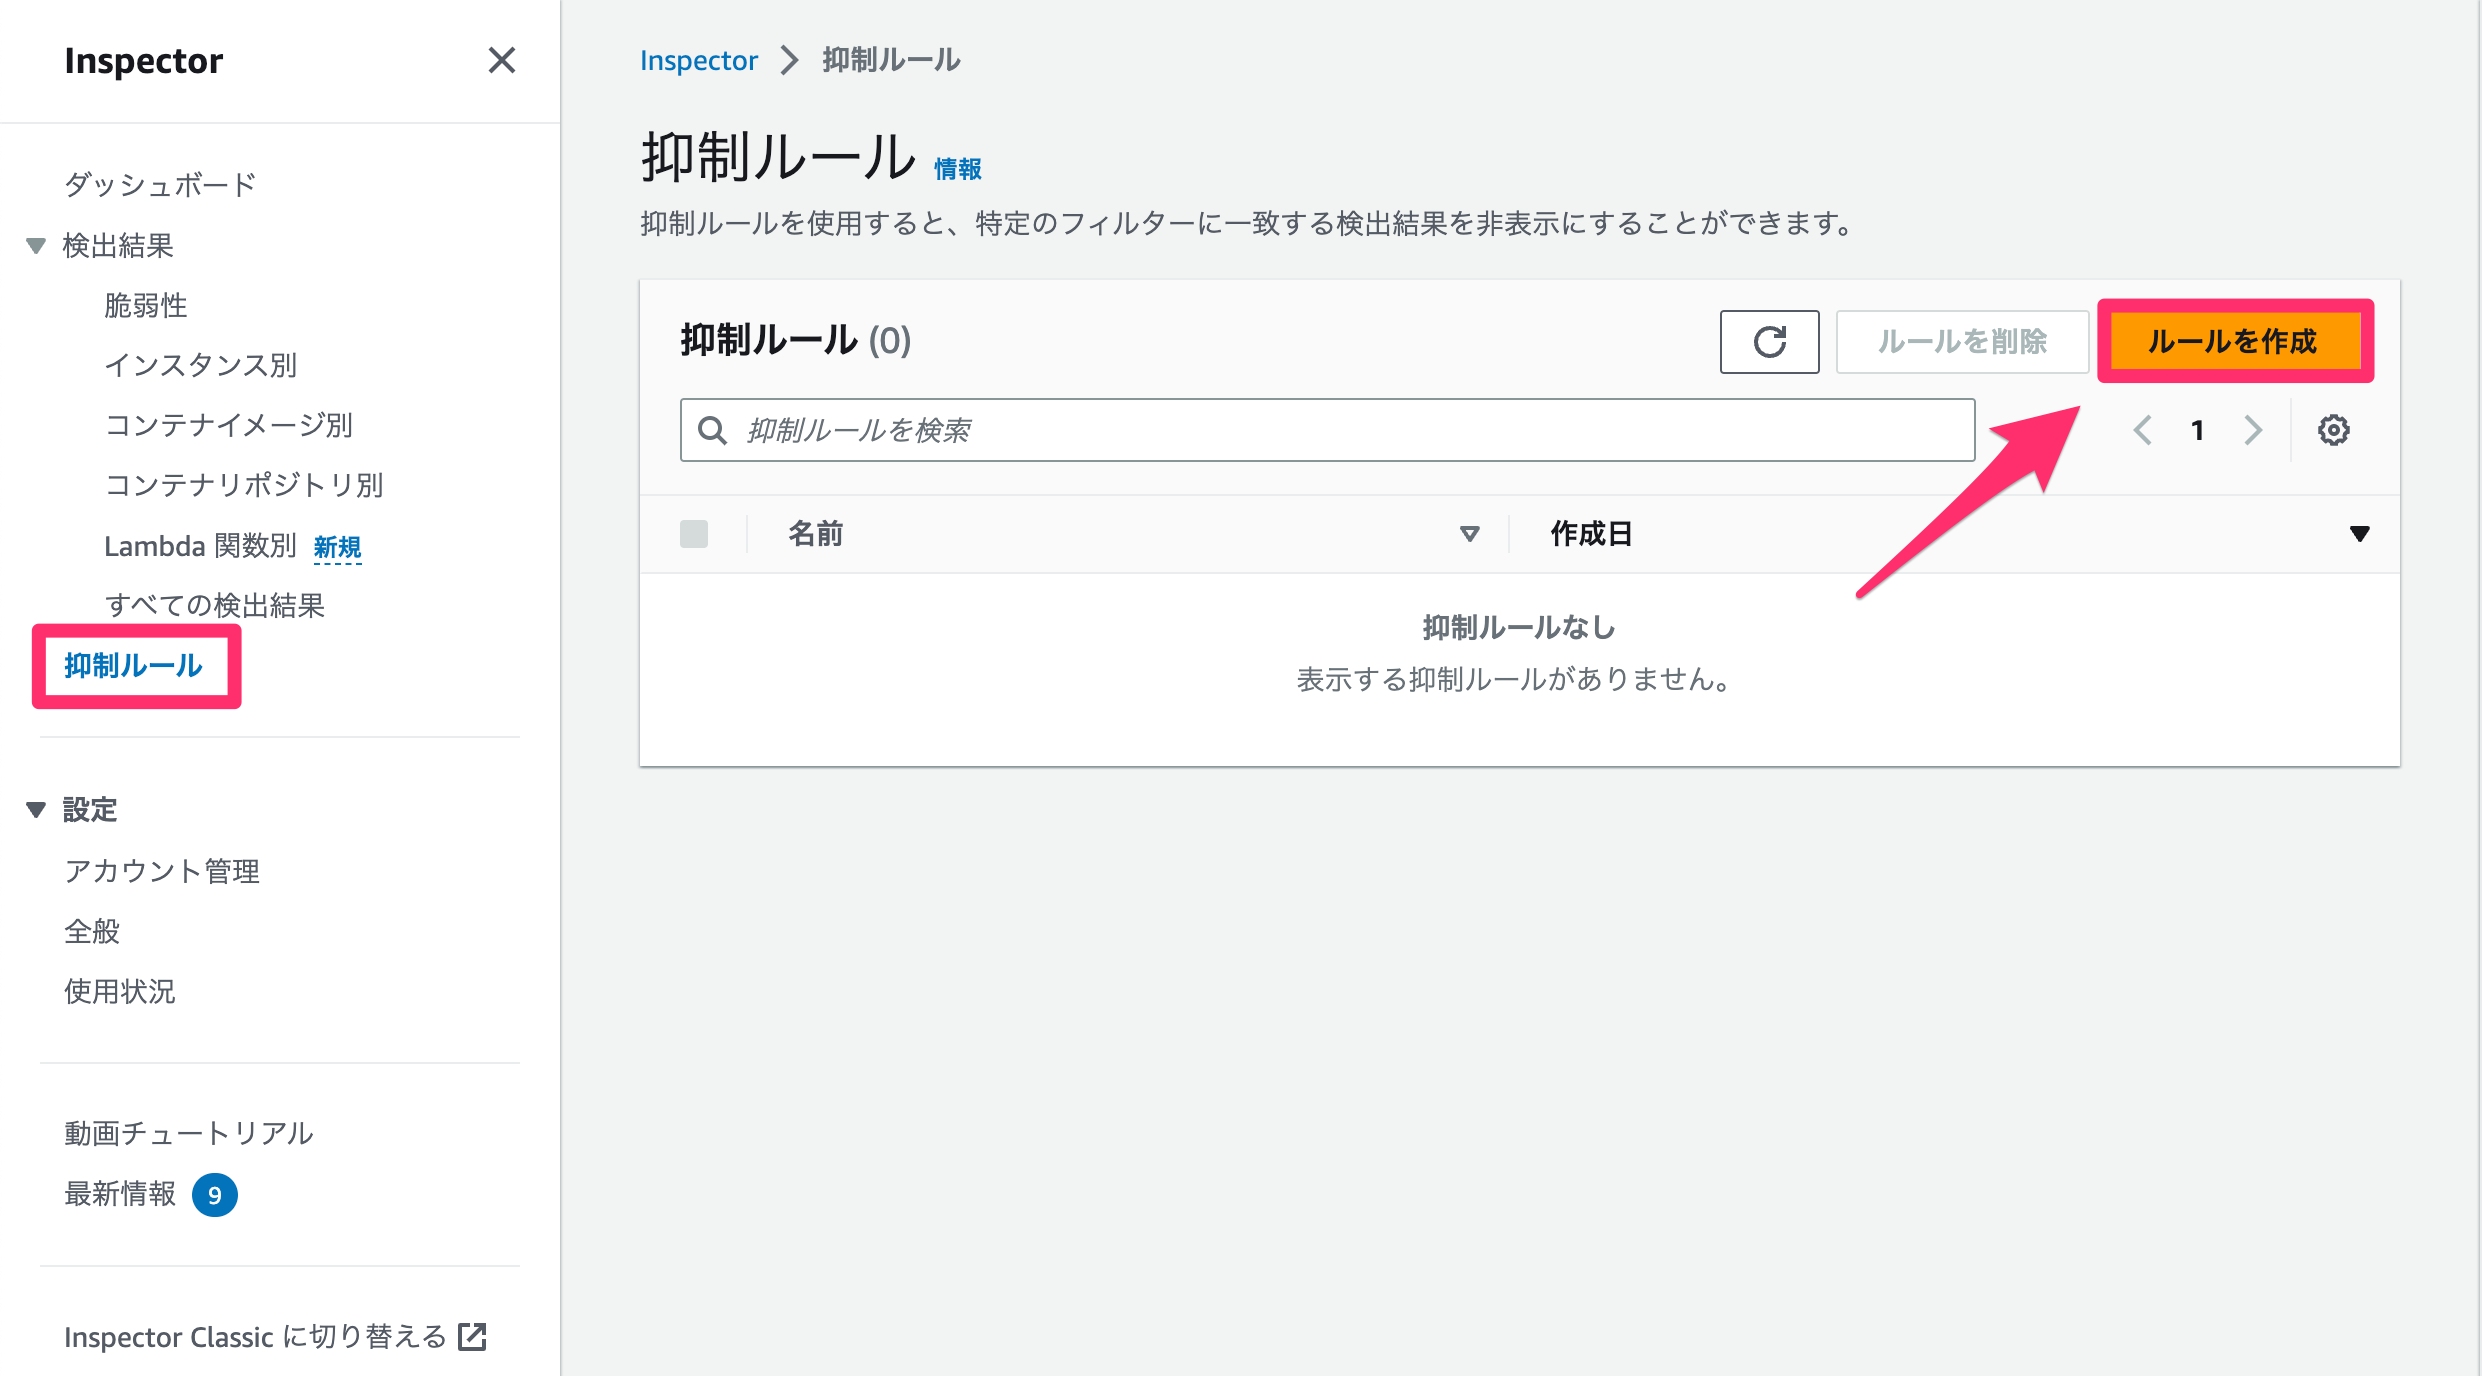Open インスタンス別 findings page

pyautogui.click(x=201, y=365)
